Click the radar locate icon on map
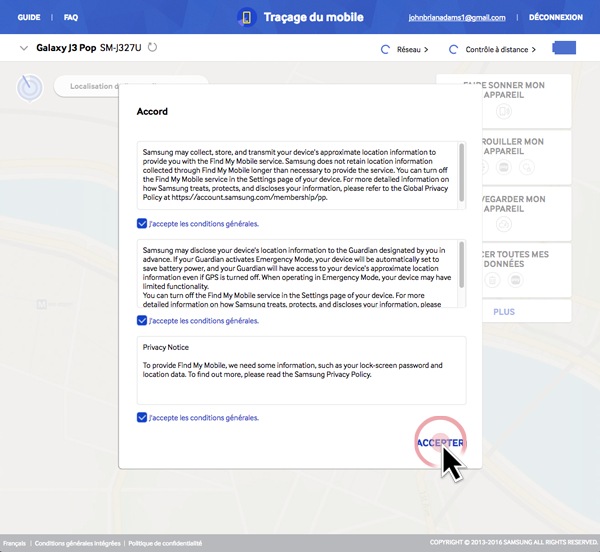The height and width of the screenshot is (552, 600). pyautogui.click(x=29, y=88)
